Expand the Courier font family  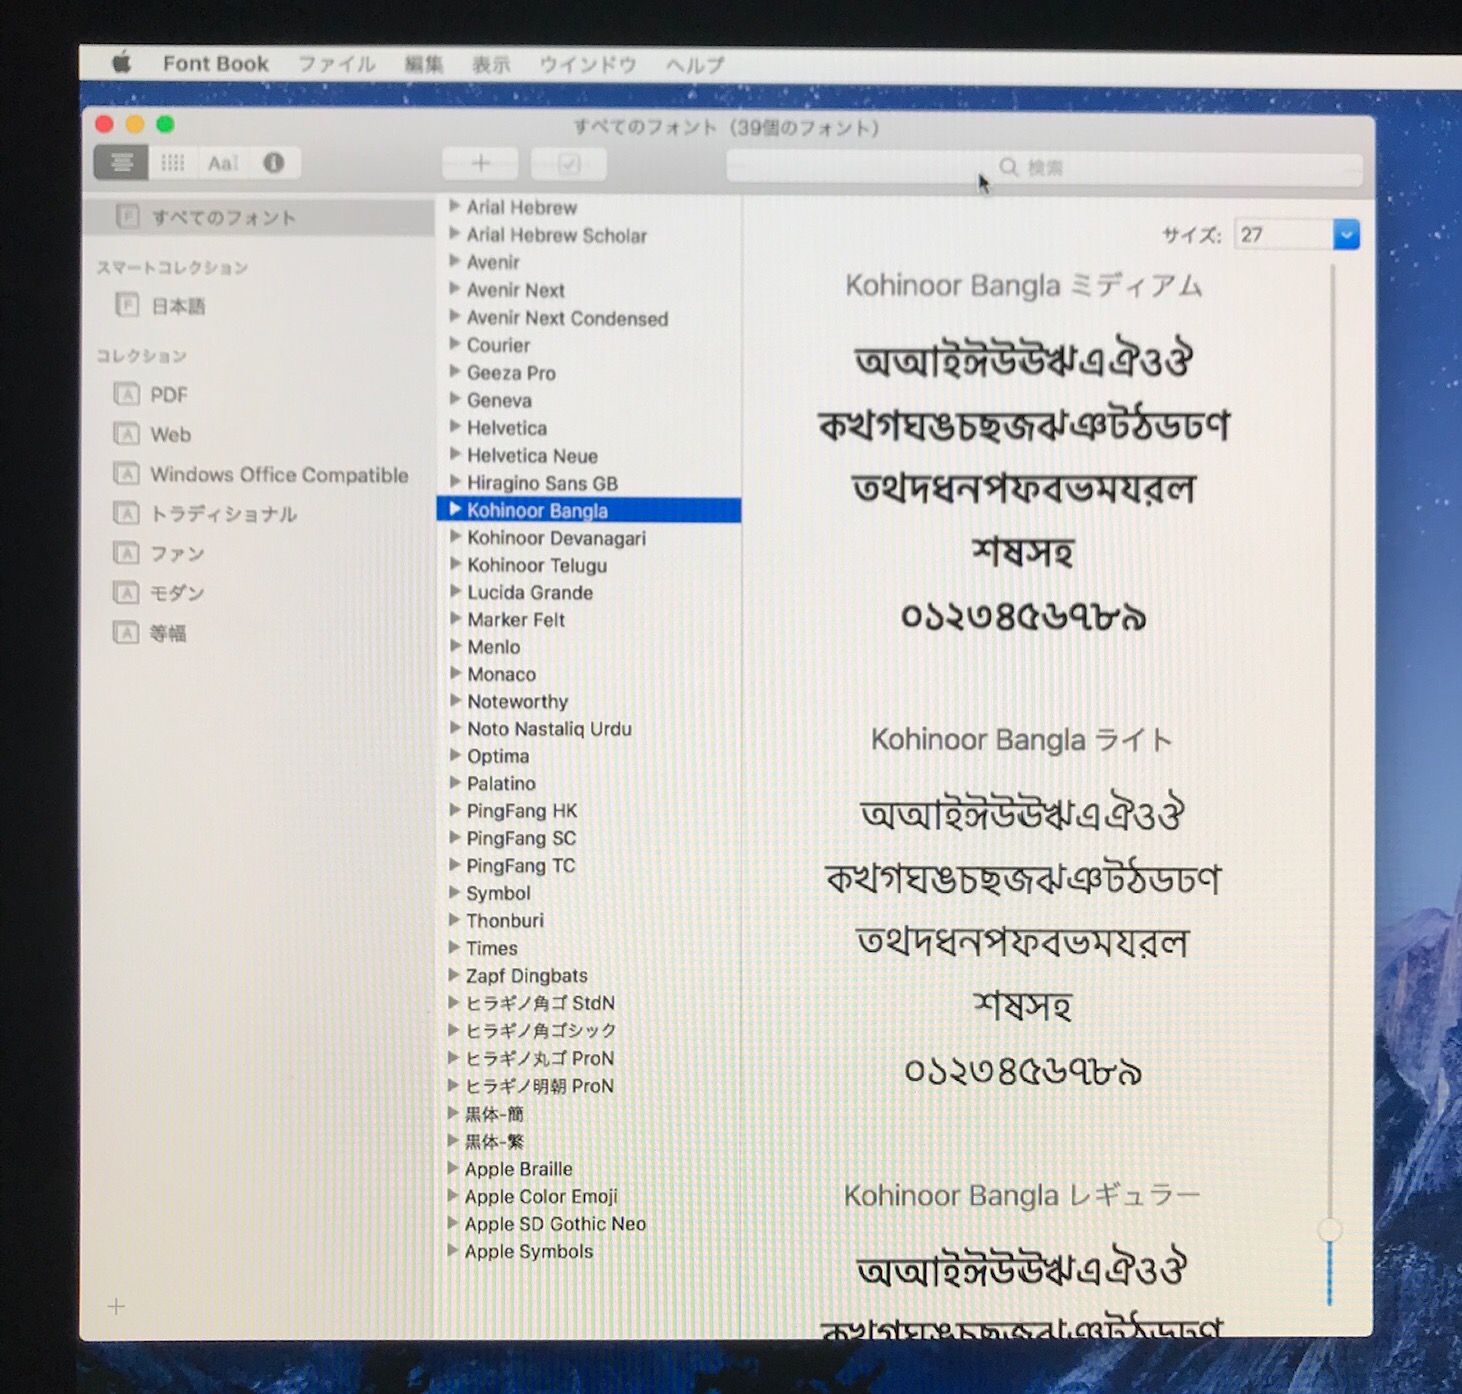coord(454,344)
